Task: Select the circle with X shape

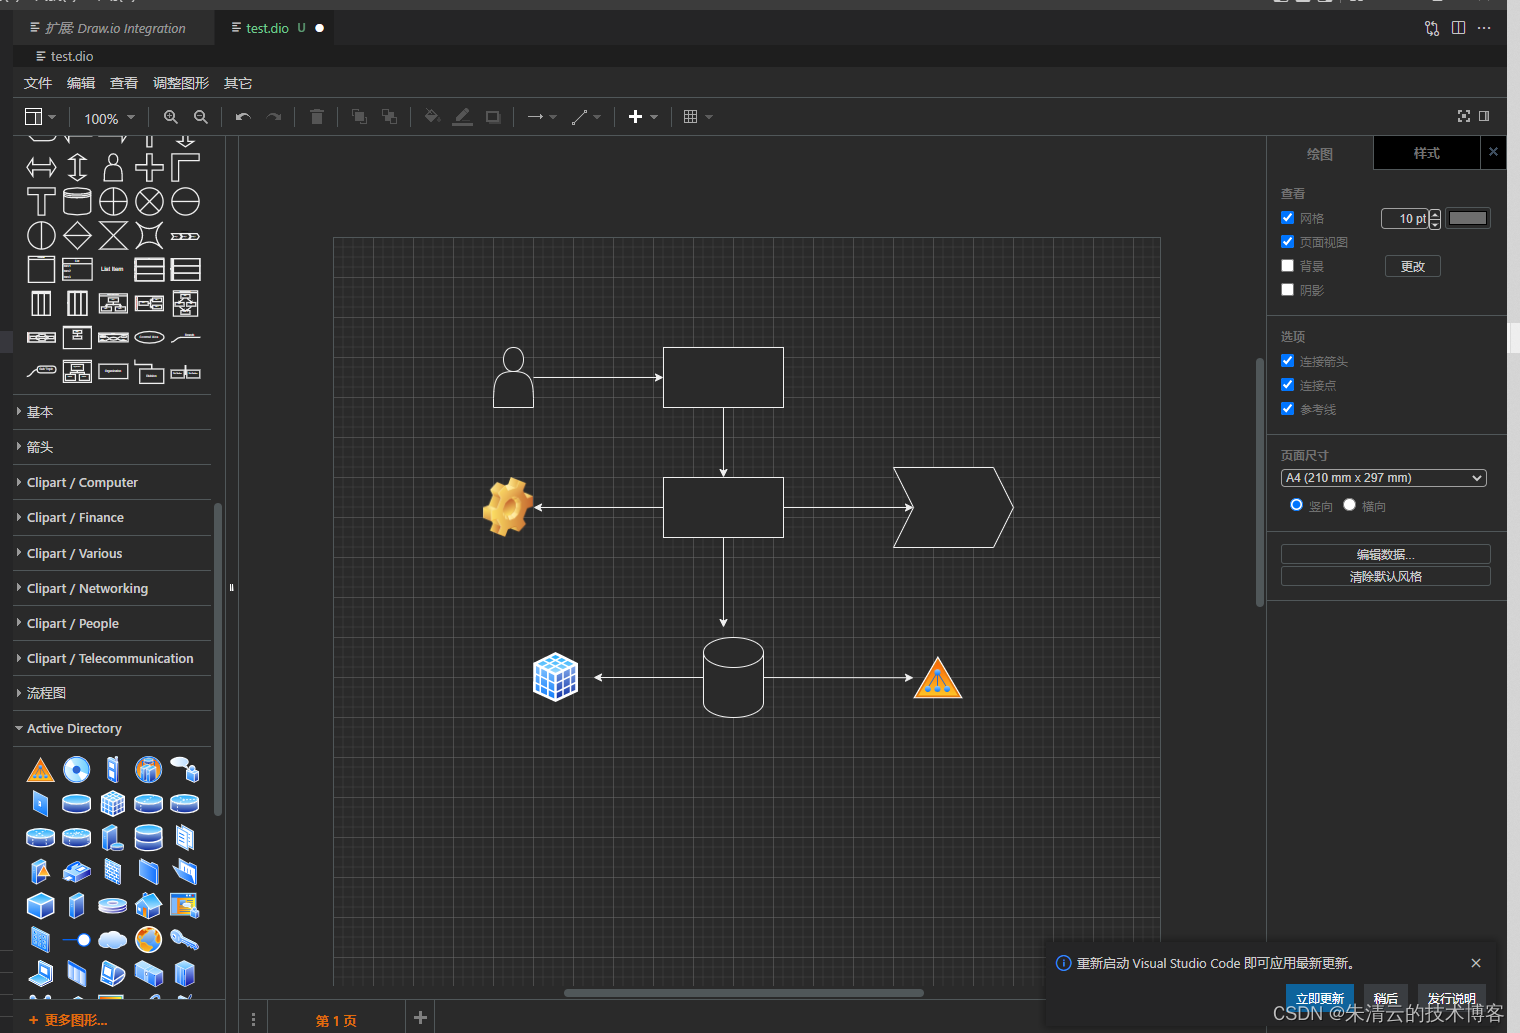Action: [149, 201]
